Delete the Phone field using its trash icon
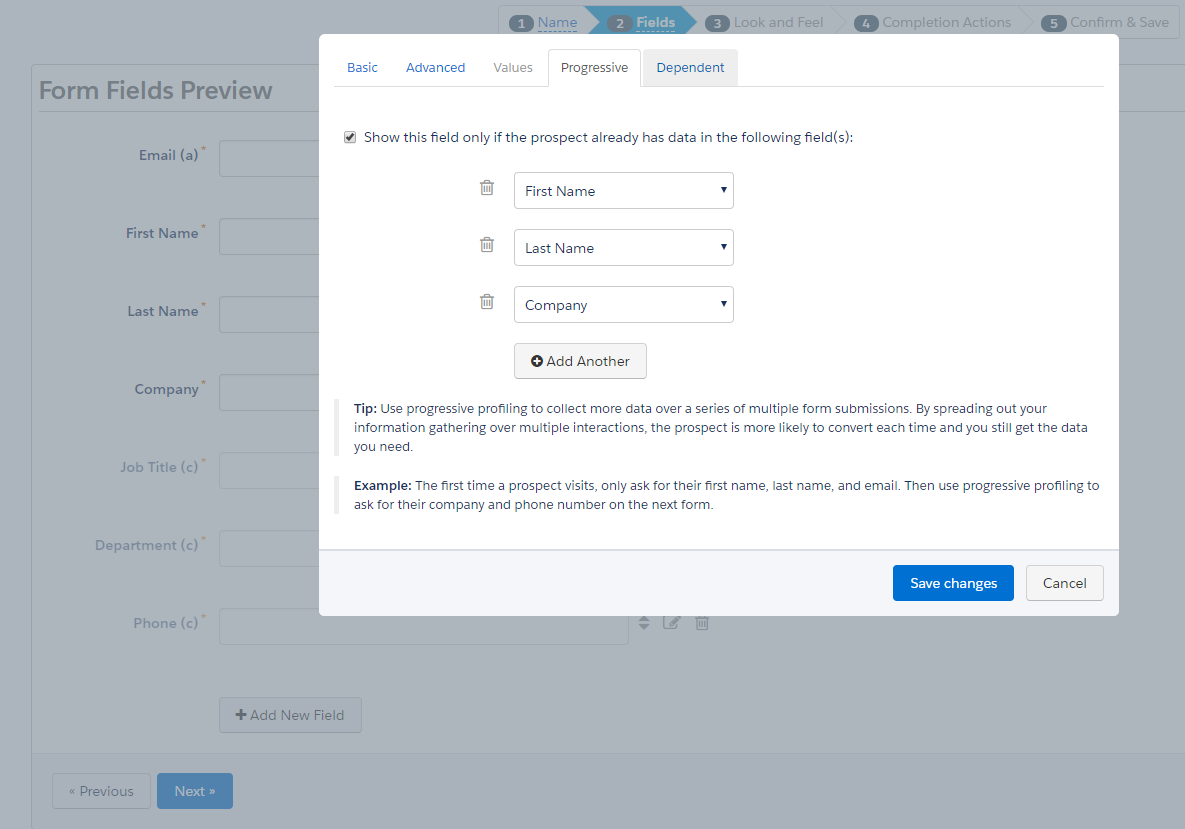This screenshot has height=829, width=1185. (x=701, y=622)
